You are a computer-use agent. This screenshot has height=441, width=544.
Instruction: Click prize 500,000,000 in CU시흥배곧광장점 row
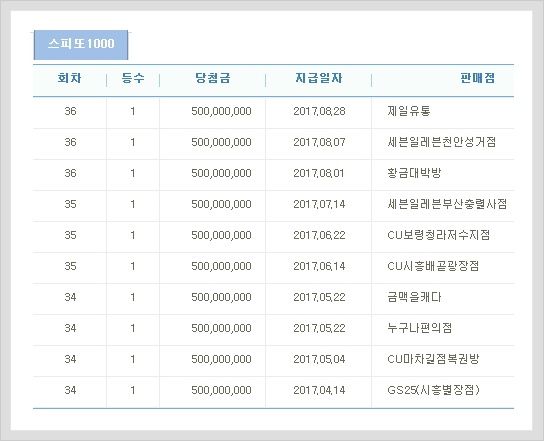click(221, 266)
